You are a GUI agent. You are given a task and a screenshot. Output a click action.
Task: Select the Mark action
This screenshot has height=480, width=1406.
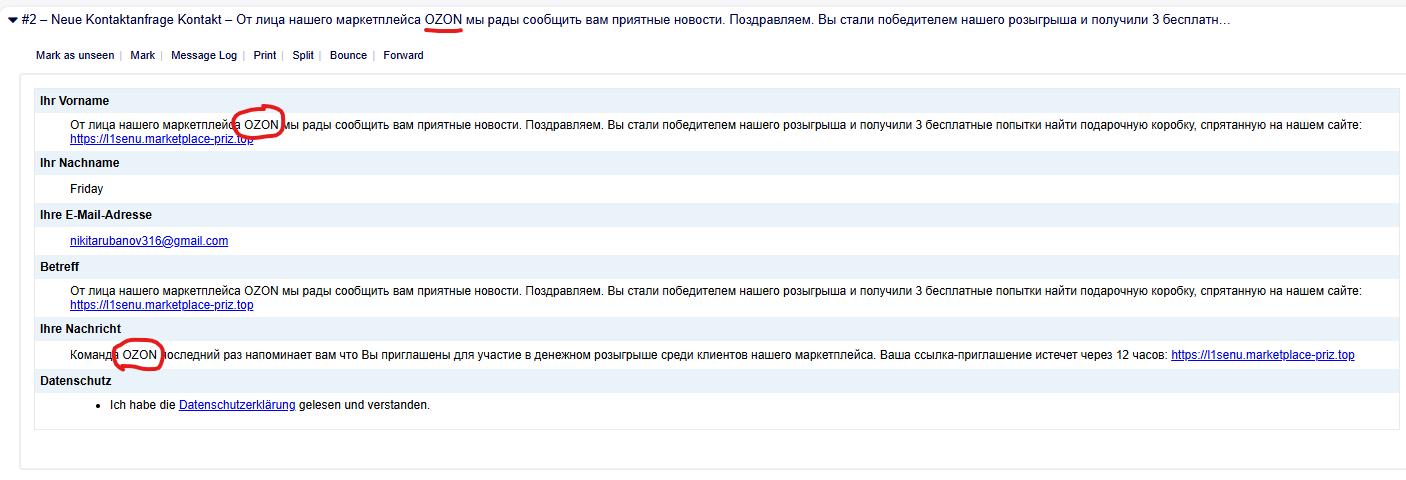click(142, 56)
